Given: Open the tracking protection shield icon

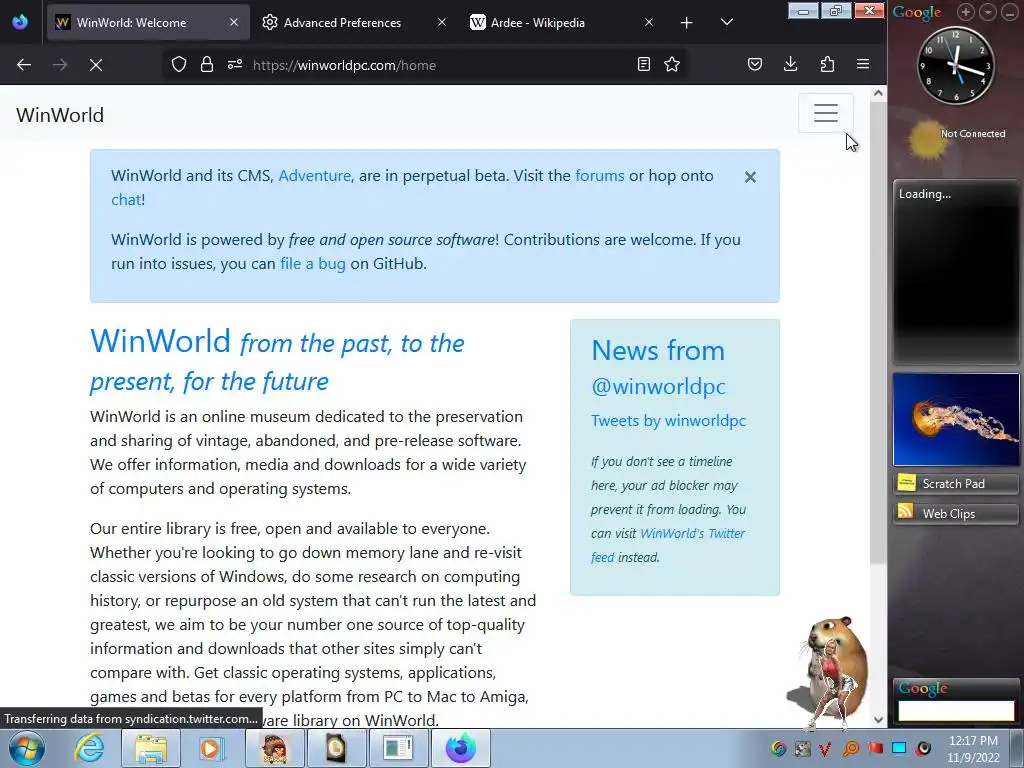Looking at the screenshot, I should (x=179, y=65).
